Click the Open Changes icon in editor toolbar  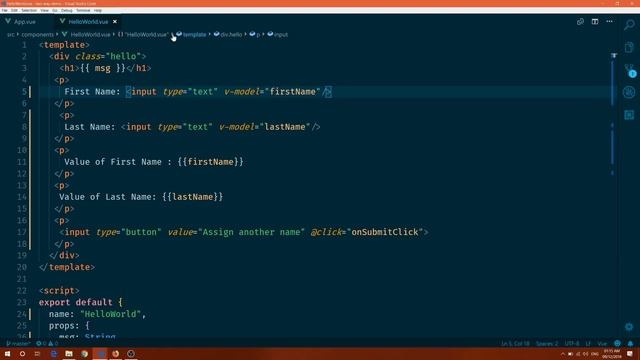coord(580,22)
